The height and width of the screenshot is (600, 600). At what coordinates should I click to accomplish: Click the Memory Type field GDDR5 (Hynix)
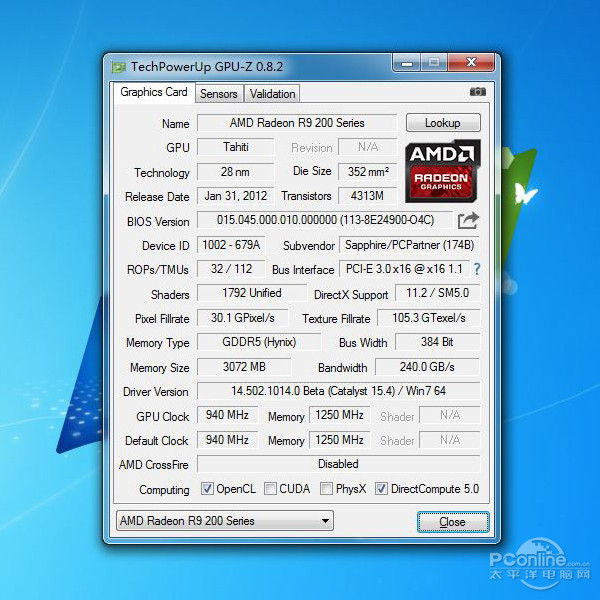259,342
